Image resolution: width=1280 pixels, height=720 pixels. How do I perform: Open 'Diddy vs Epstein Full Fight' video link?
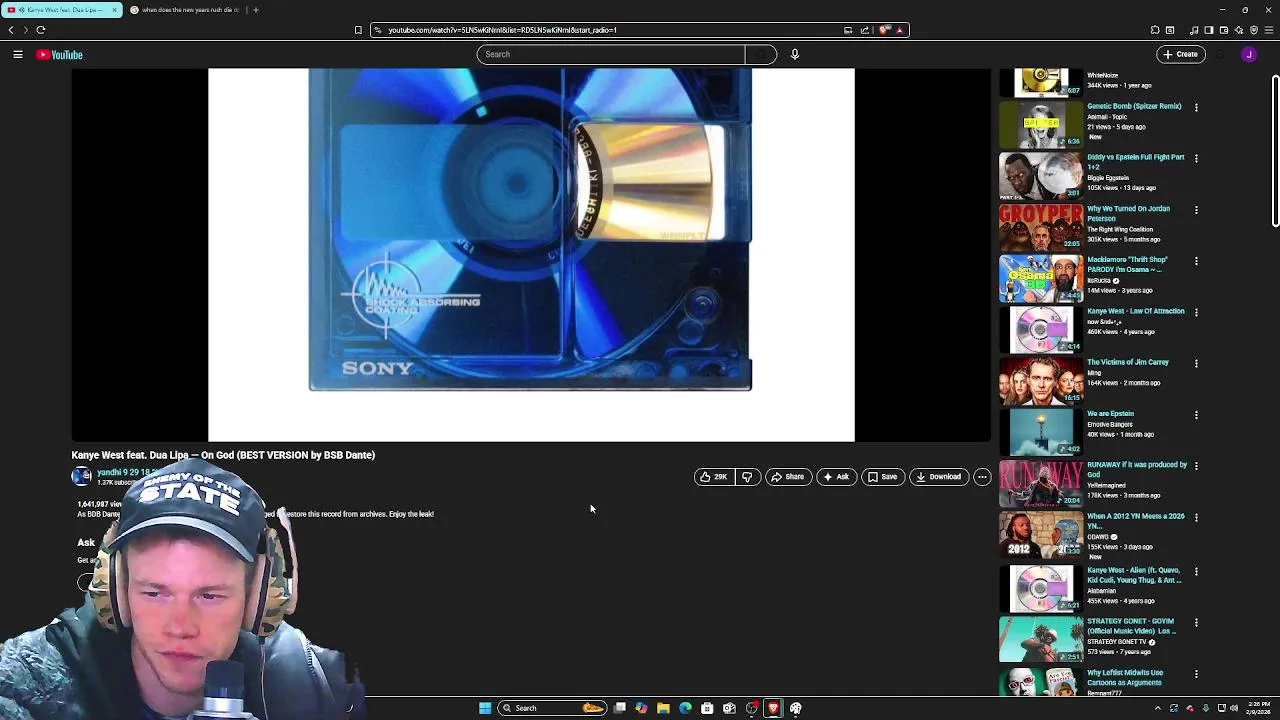[1135, 162]
